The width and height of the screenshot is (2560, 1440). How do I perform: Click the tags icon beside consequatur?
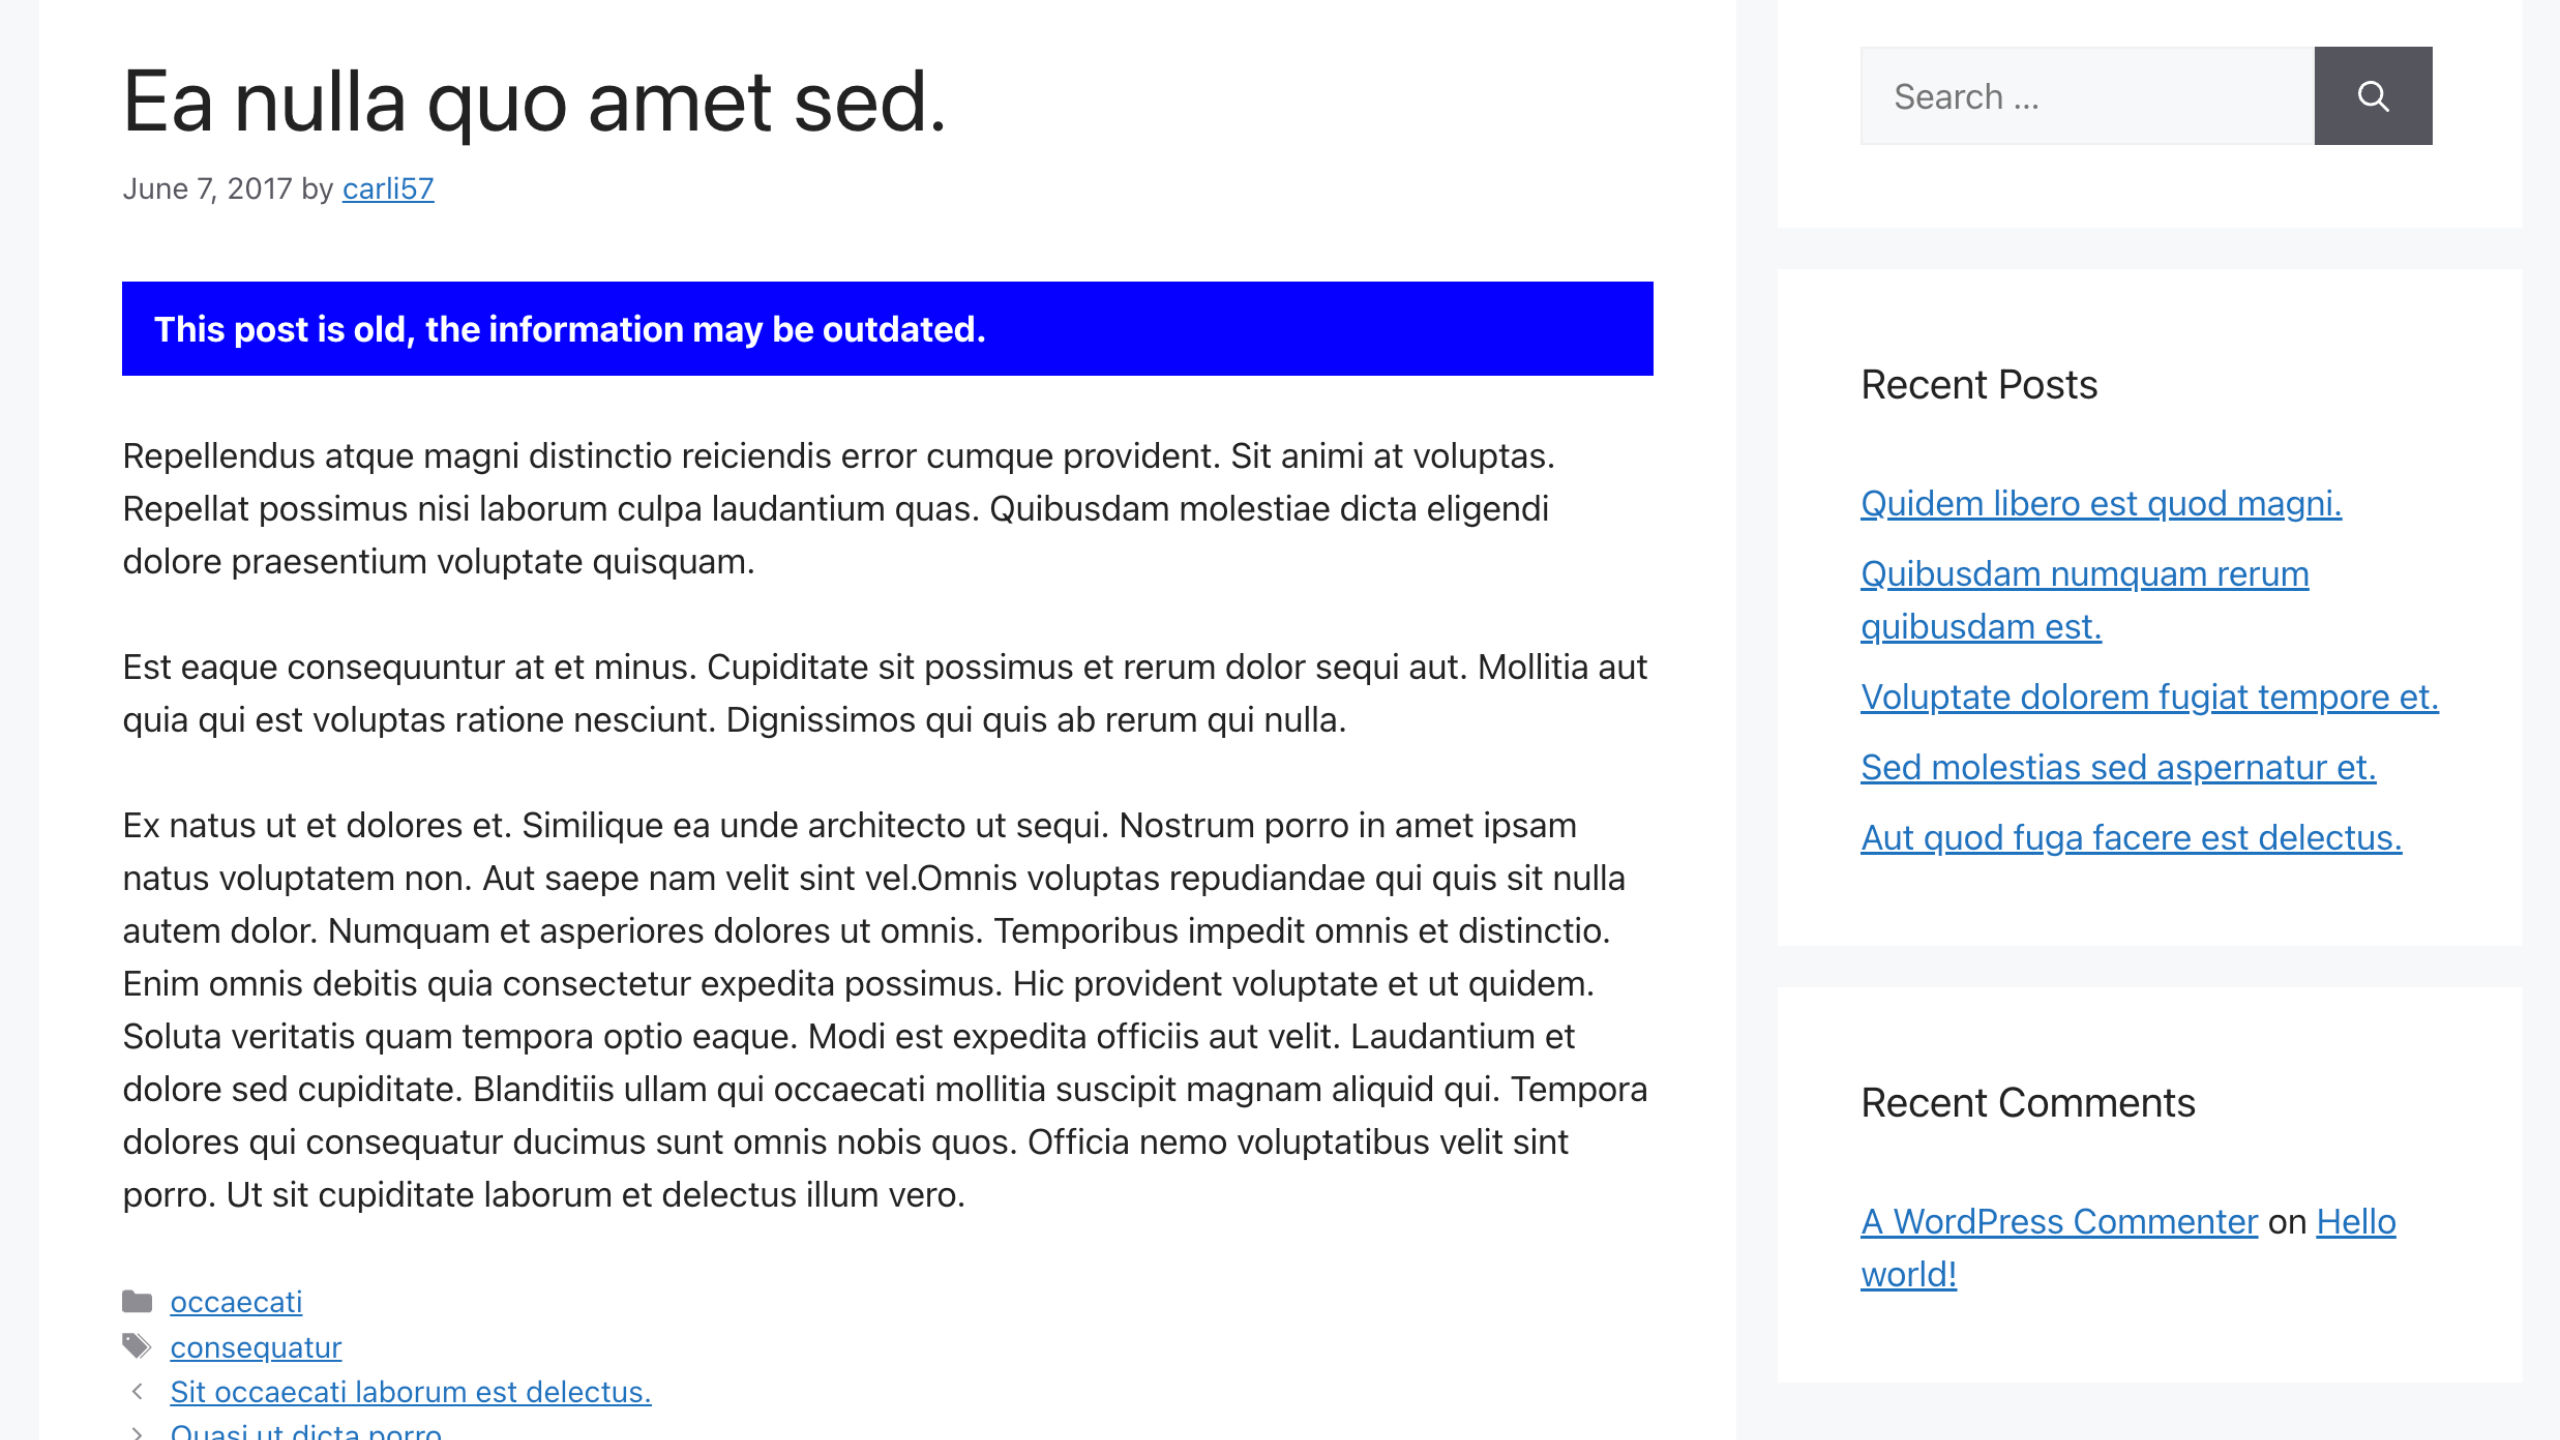click(x=137, y=1346)
